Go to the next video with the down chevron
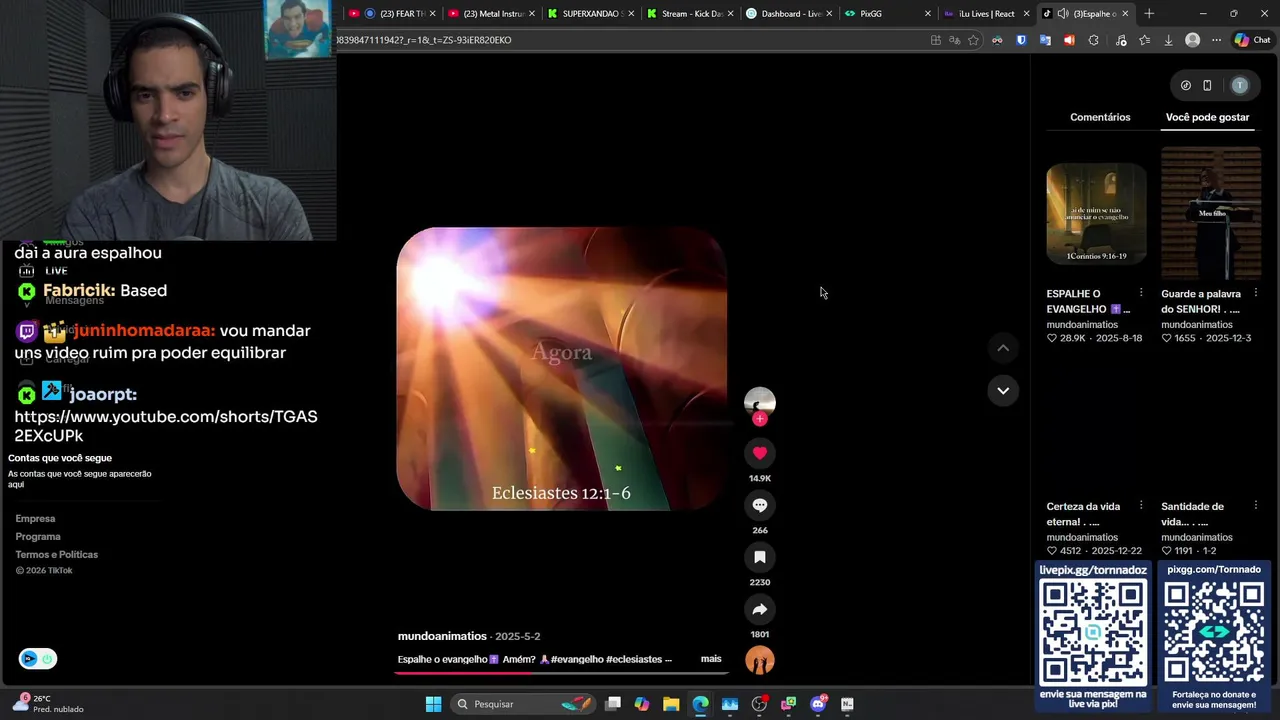 point(1003,390)
